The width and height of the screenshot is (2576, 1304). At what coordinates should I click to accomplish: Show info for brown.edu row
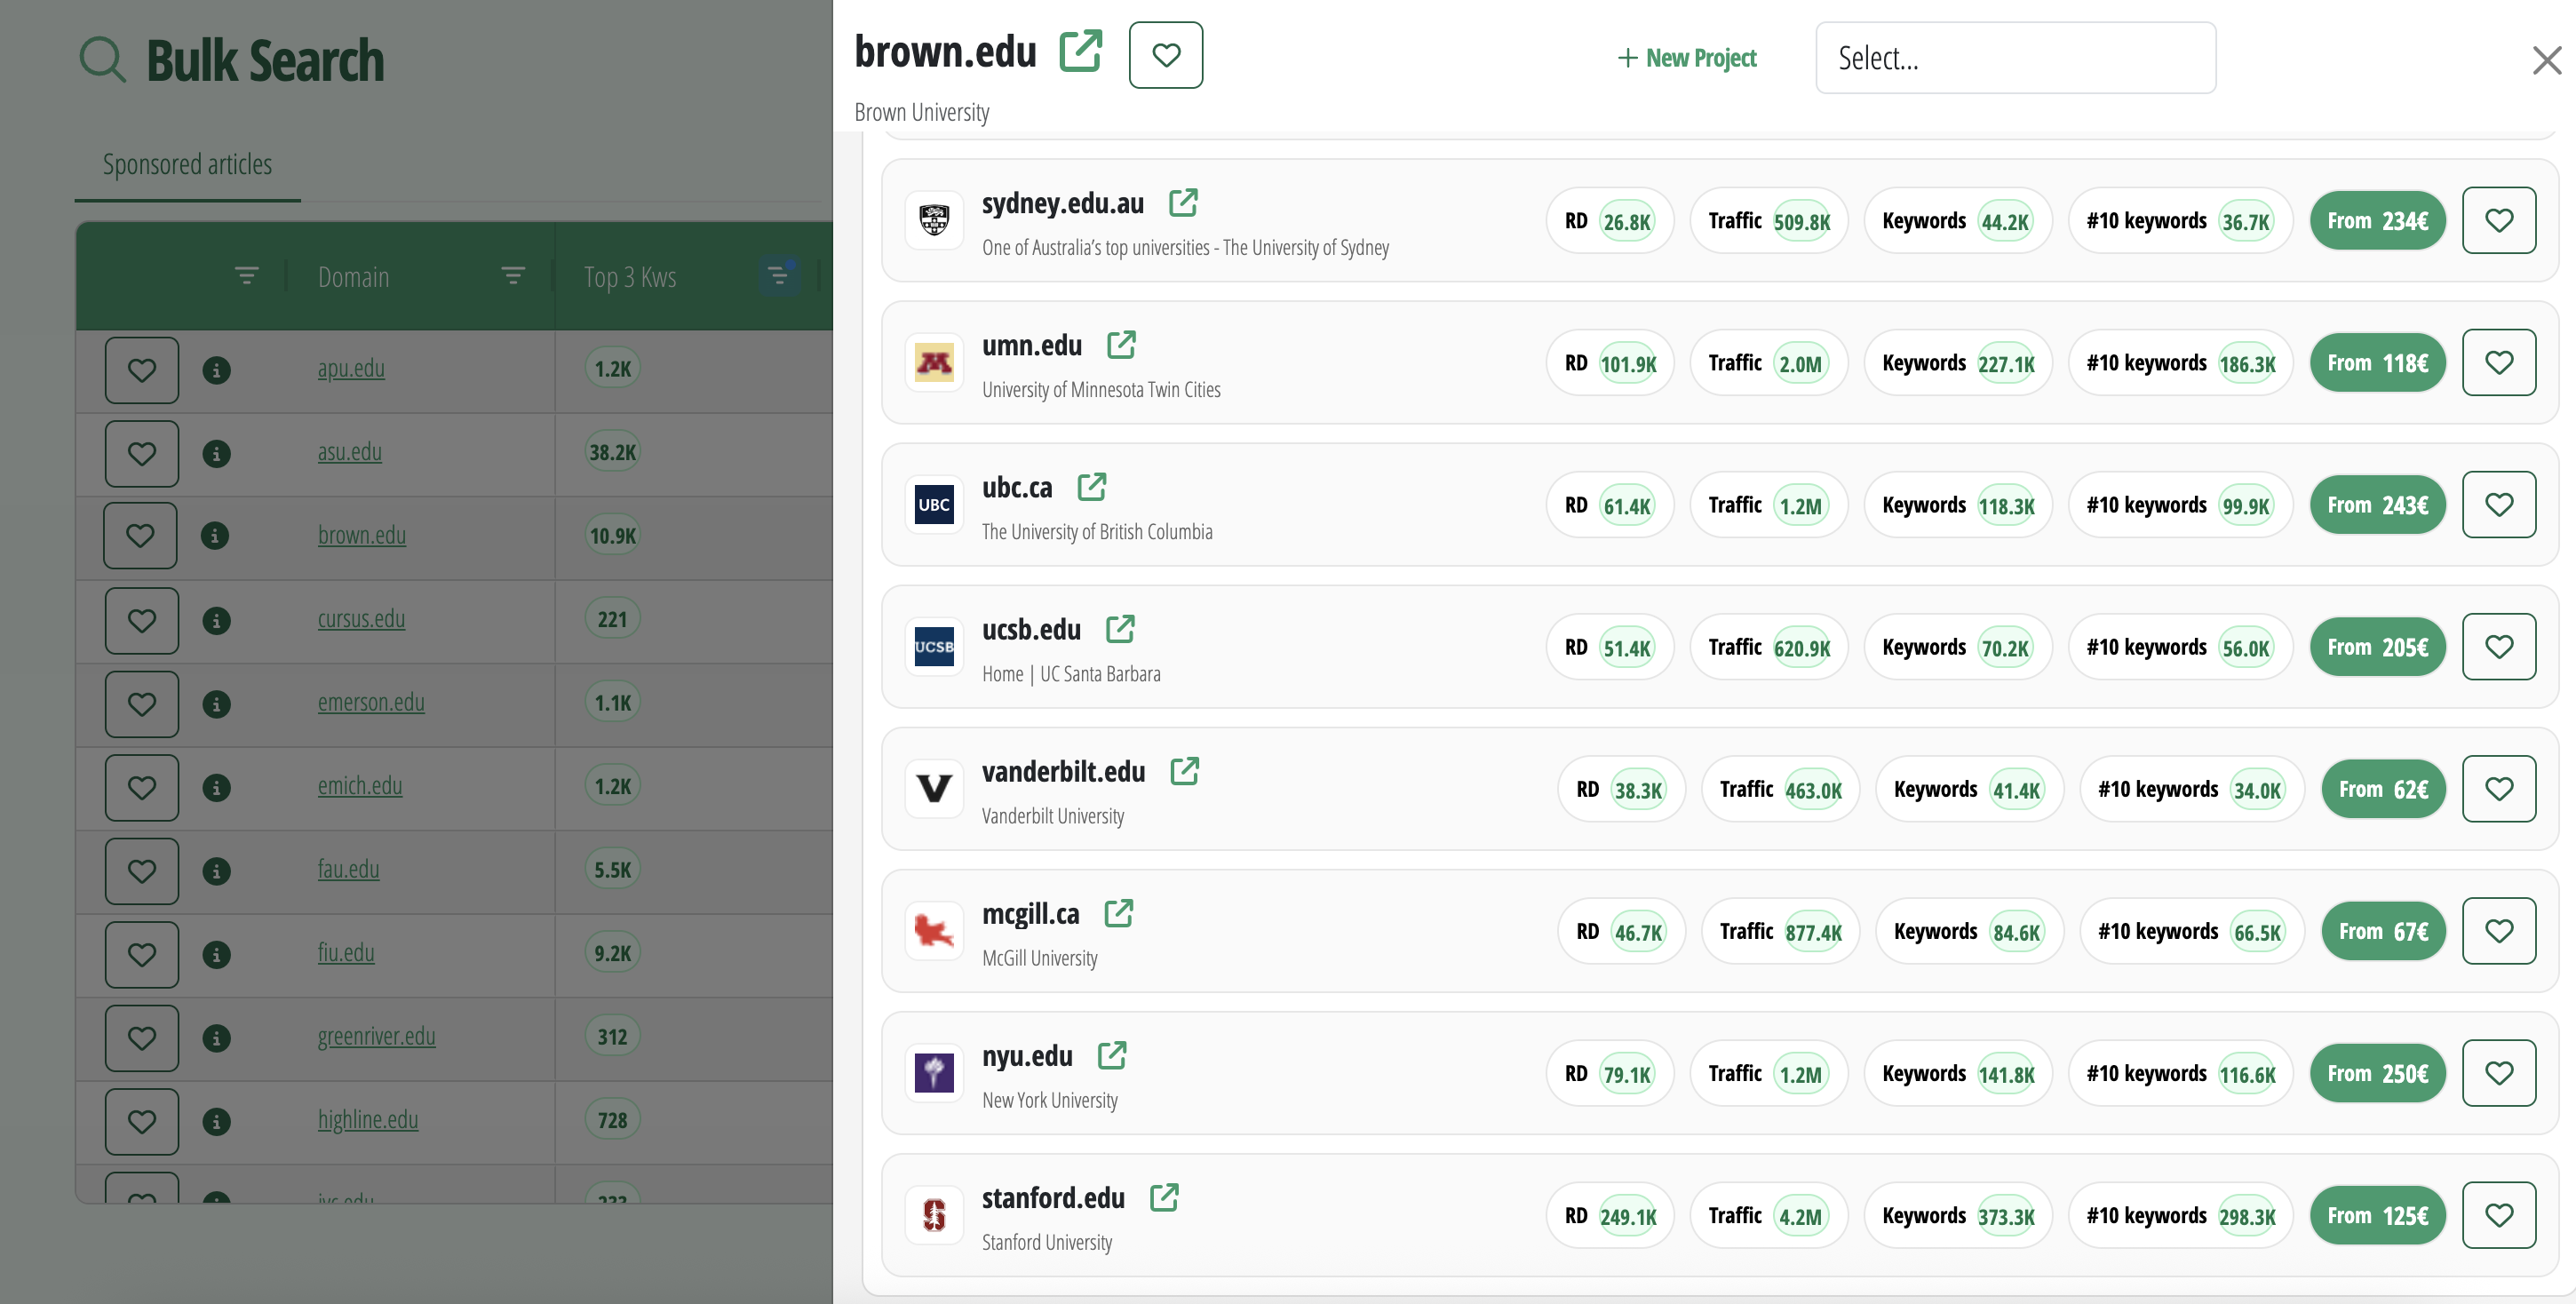214,536
